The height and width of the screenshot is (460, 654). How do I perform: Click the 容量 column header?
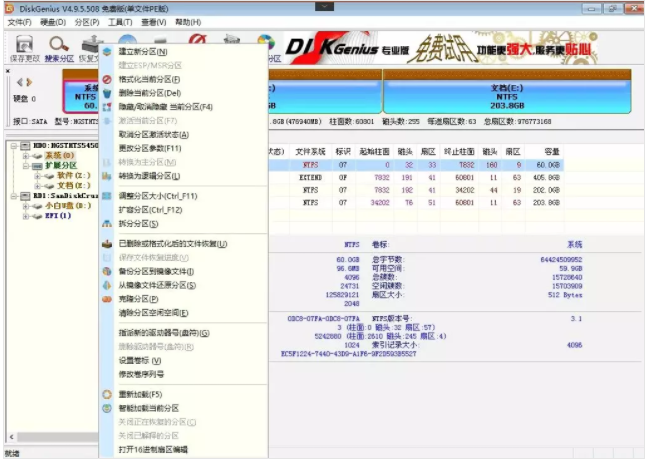click(x=552, y=151)
